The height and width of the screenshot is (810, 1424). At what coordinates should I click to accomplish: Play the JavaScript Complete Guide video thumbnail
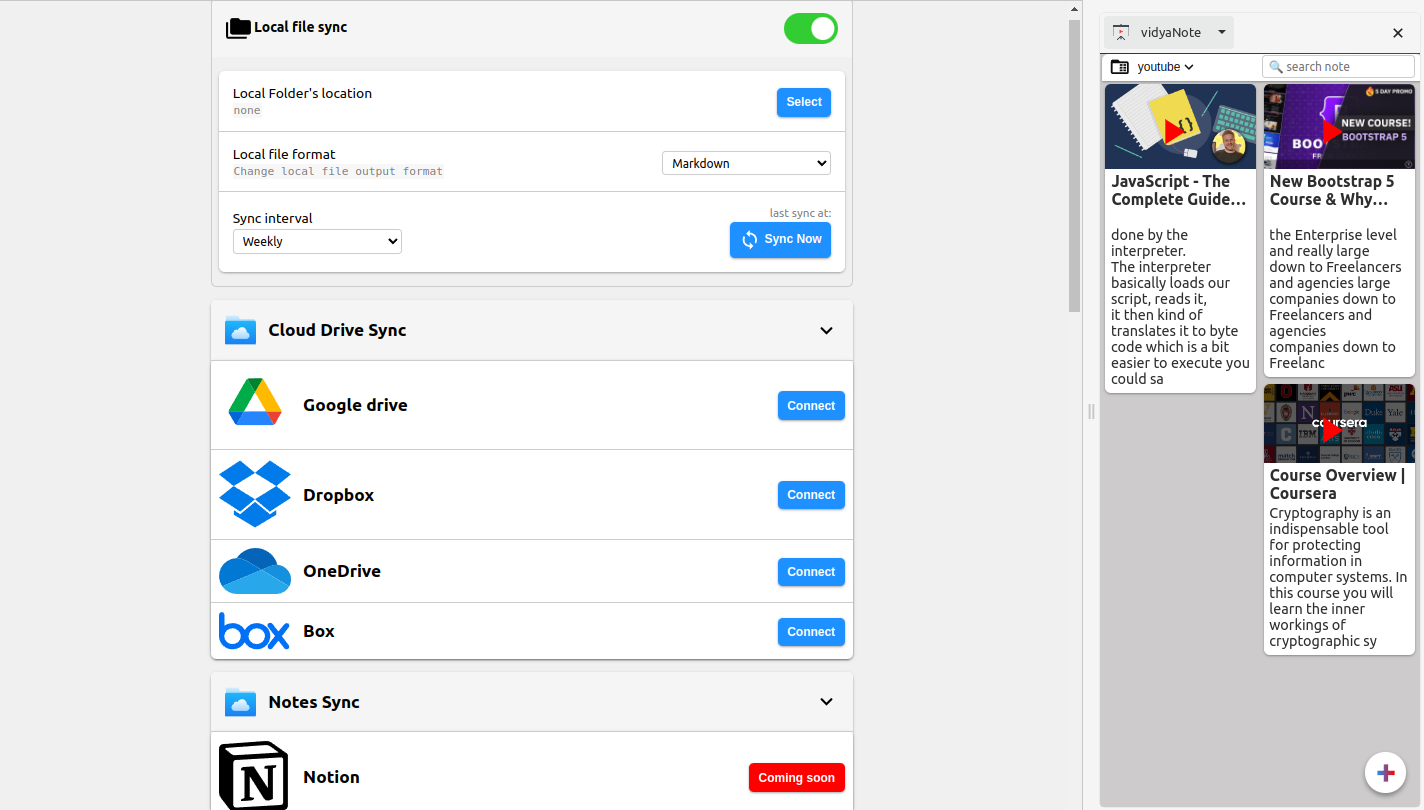[x=1180, y=127]
